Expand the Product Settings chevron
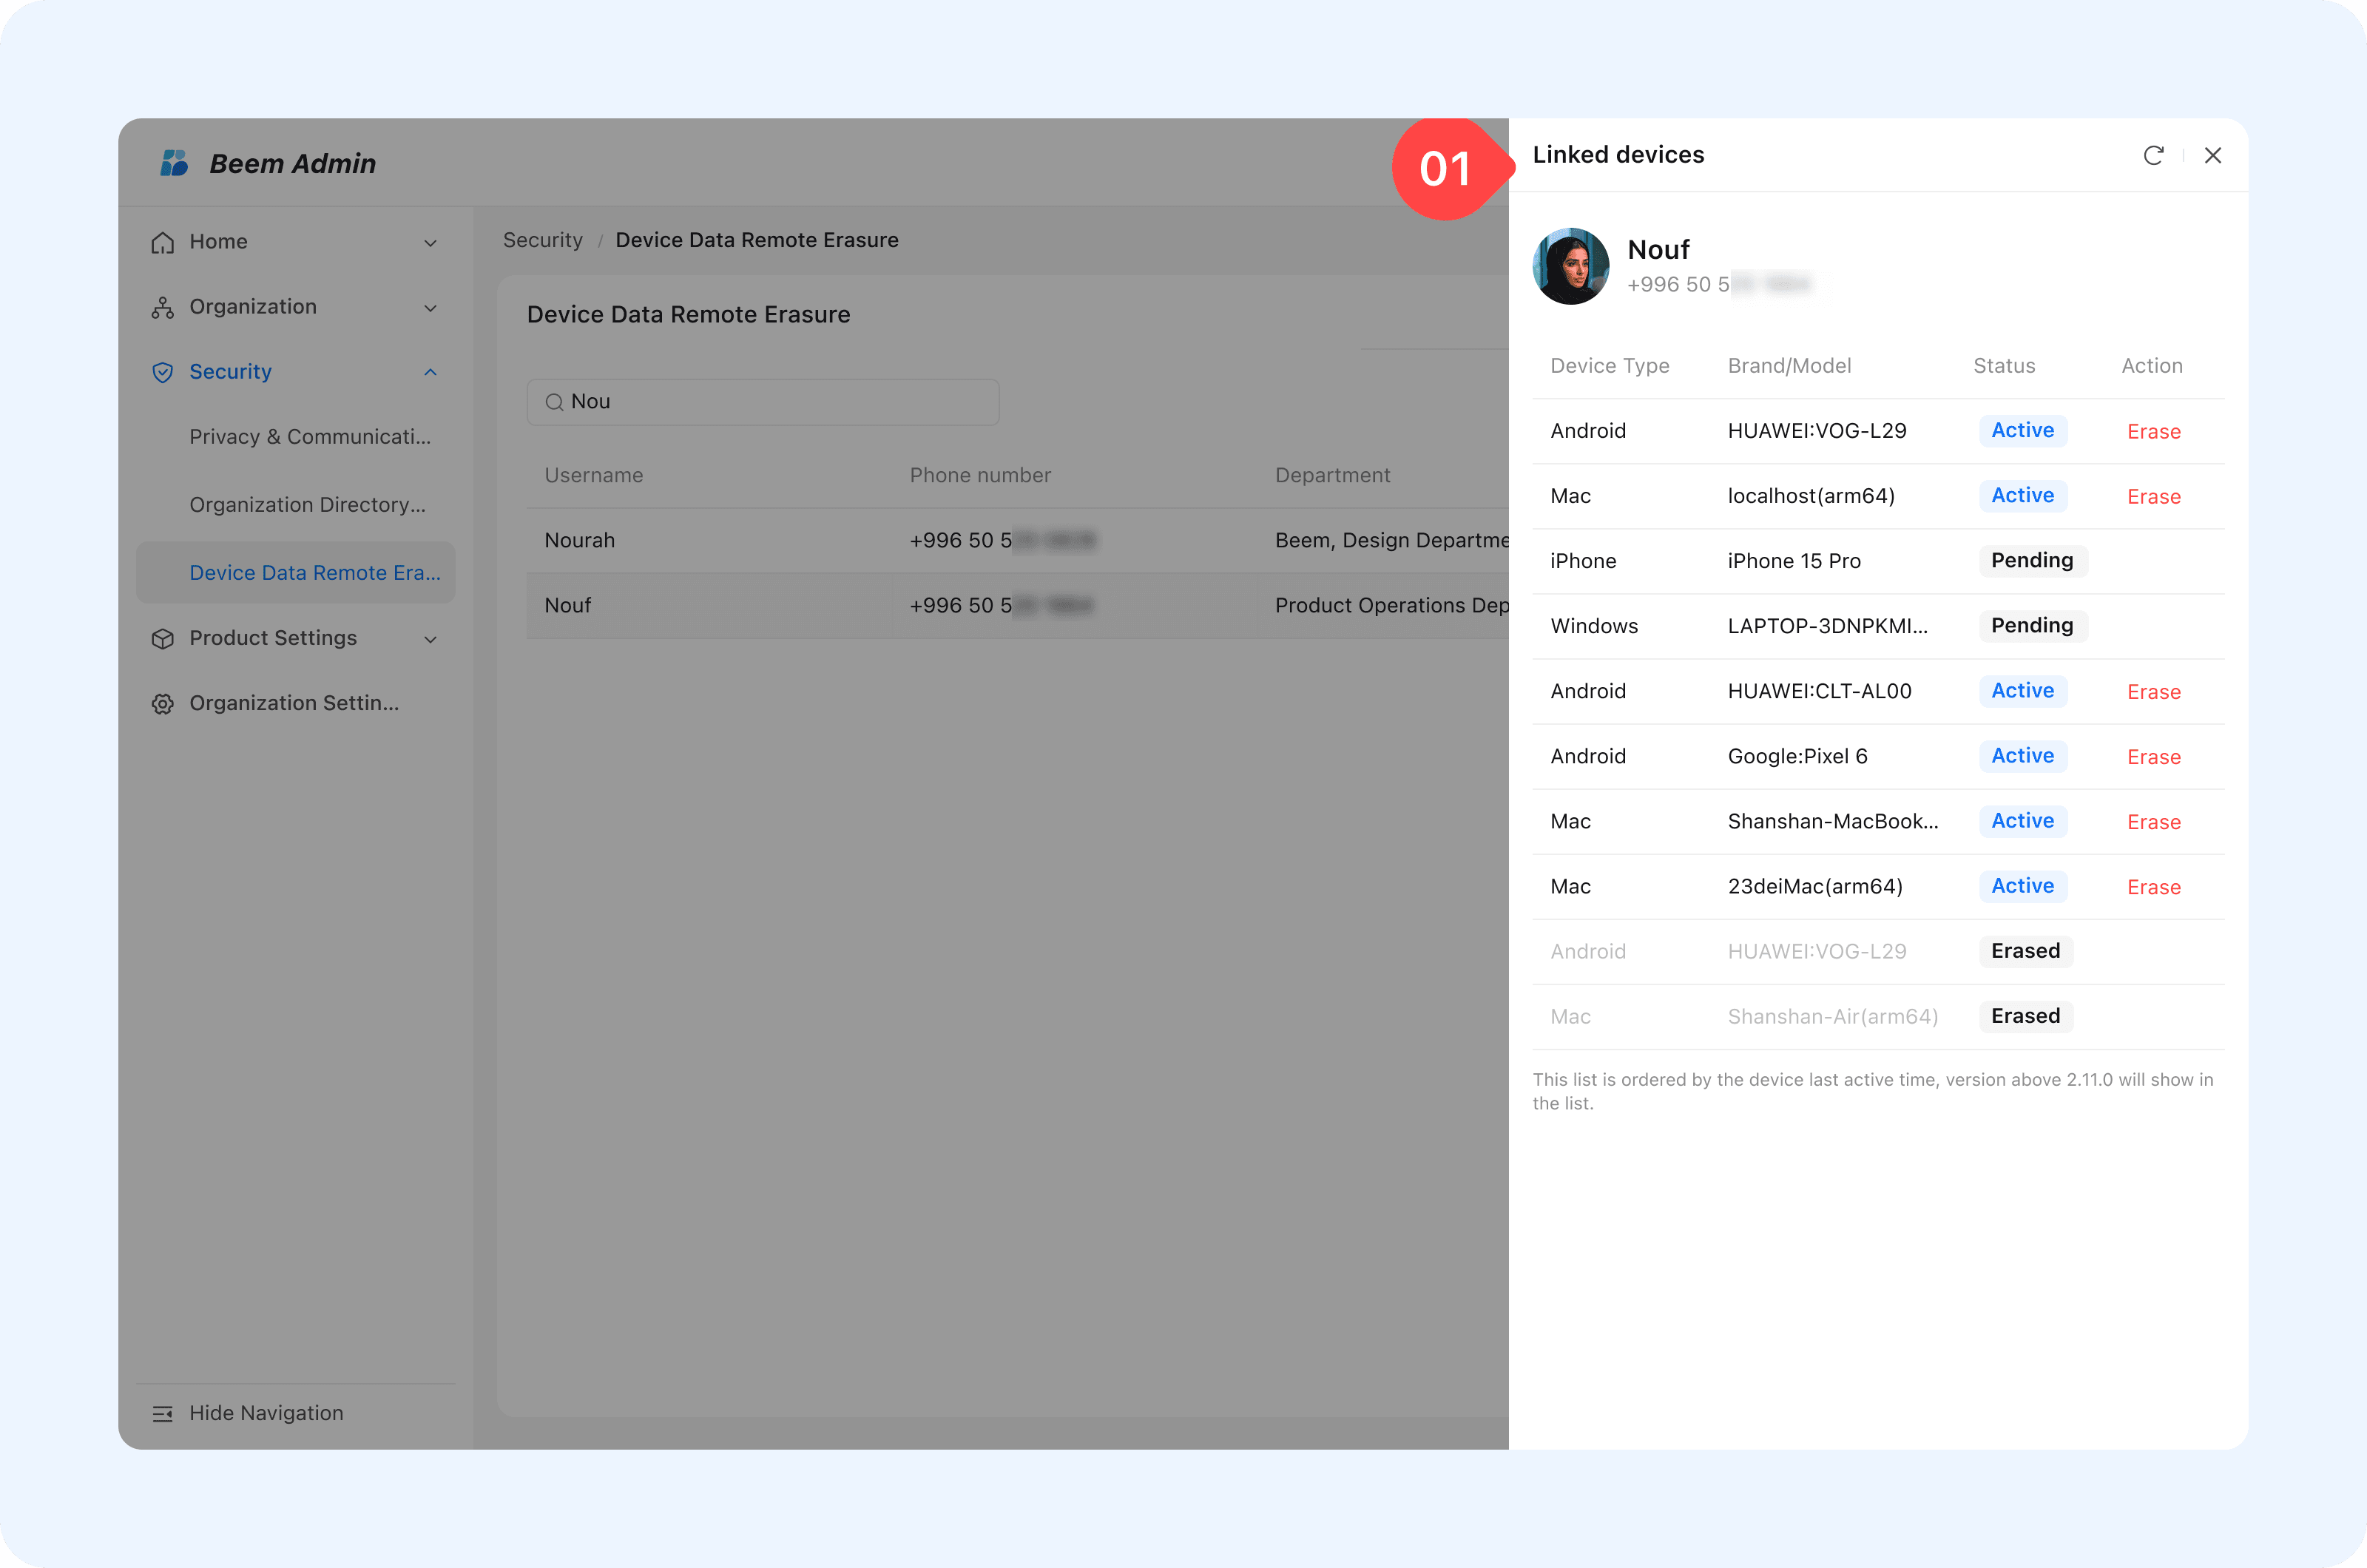 tap(430, 639)
